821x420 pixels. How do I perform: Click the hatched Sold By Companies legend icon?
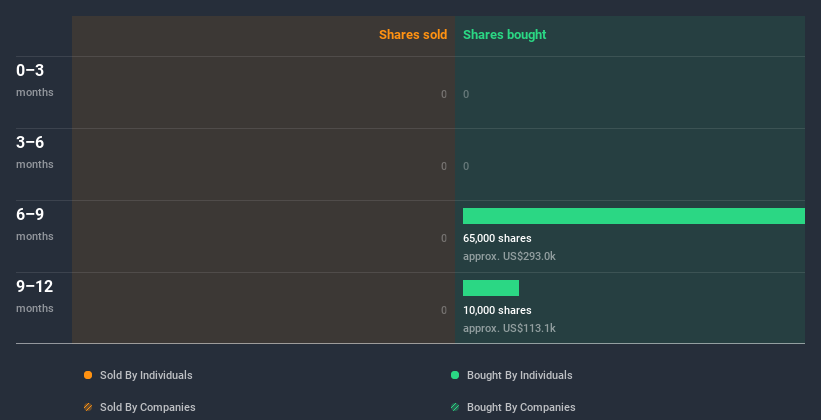(x=88, y=407)
